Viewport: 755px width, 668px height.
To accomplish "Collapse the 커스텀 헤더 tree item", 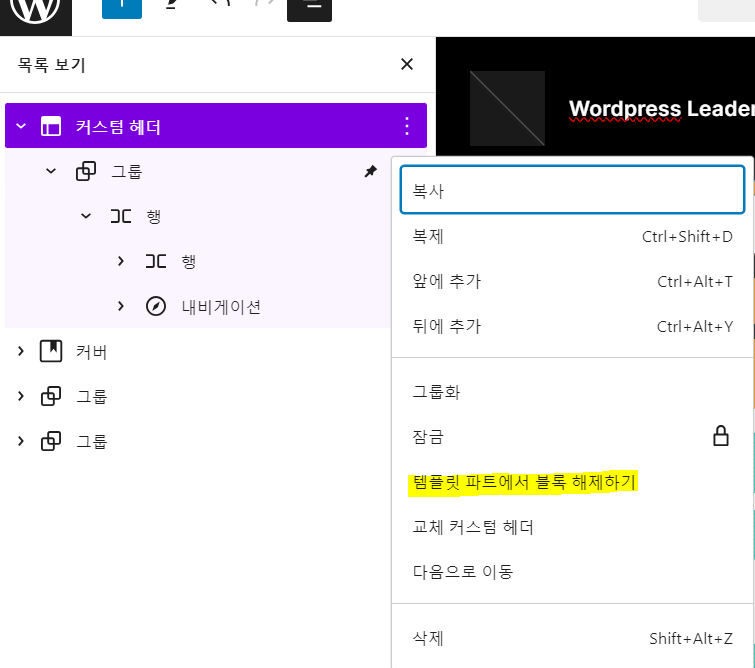I will (20, 127).
